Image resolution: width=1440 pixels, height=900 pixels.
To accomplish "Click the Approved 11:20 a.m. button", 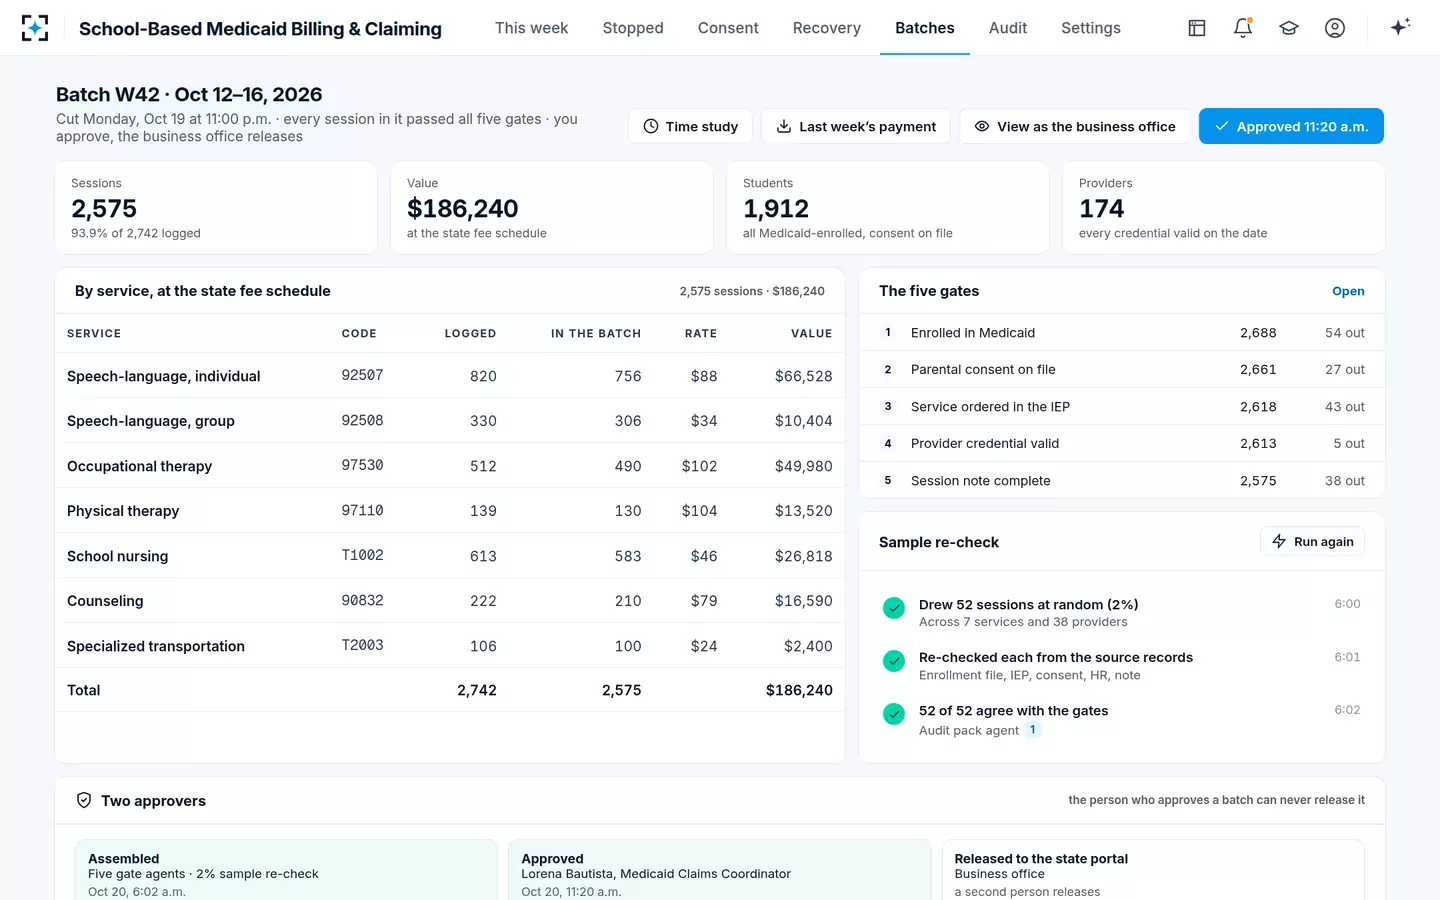I will (x=1291, y=126).
